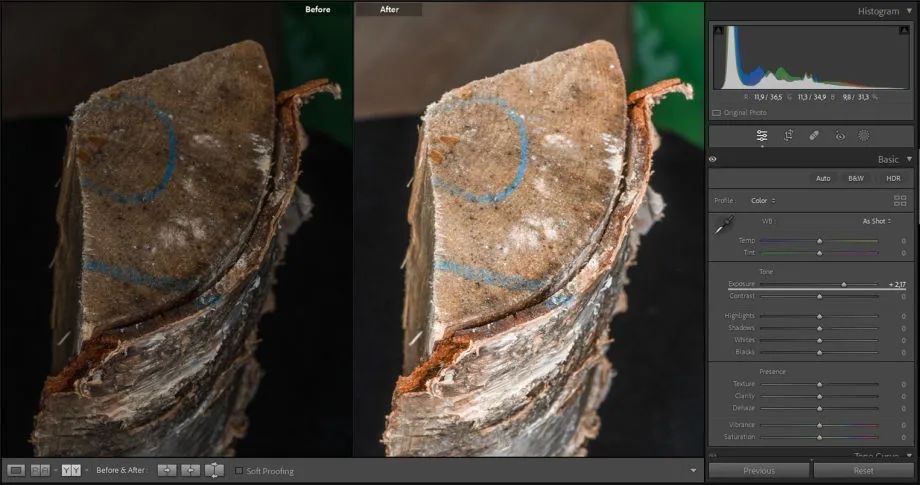This screenshot has width=920, height=485.
Task: Pick the White Balance eyedropper
Action: [724, 226]
